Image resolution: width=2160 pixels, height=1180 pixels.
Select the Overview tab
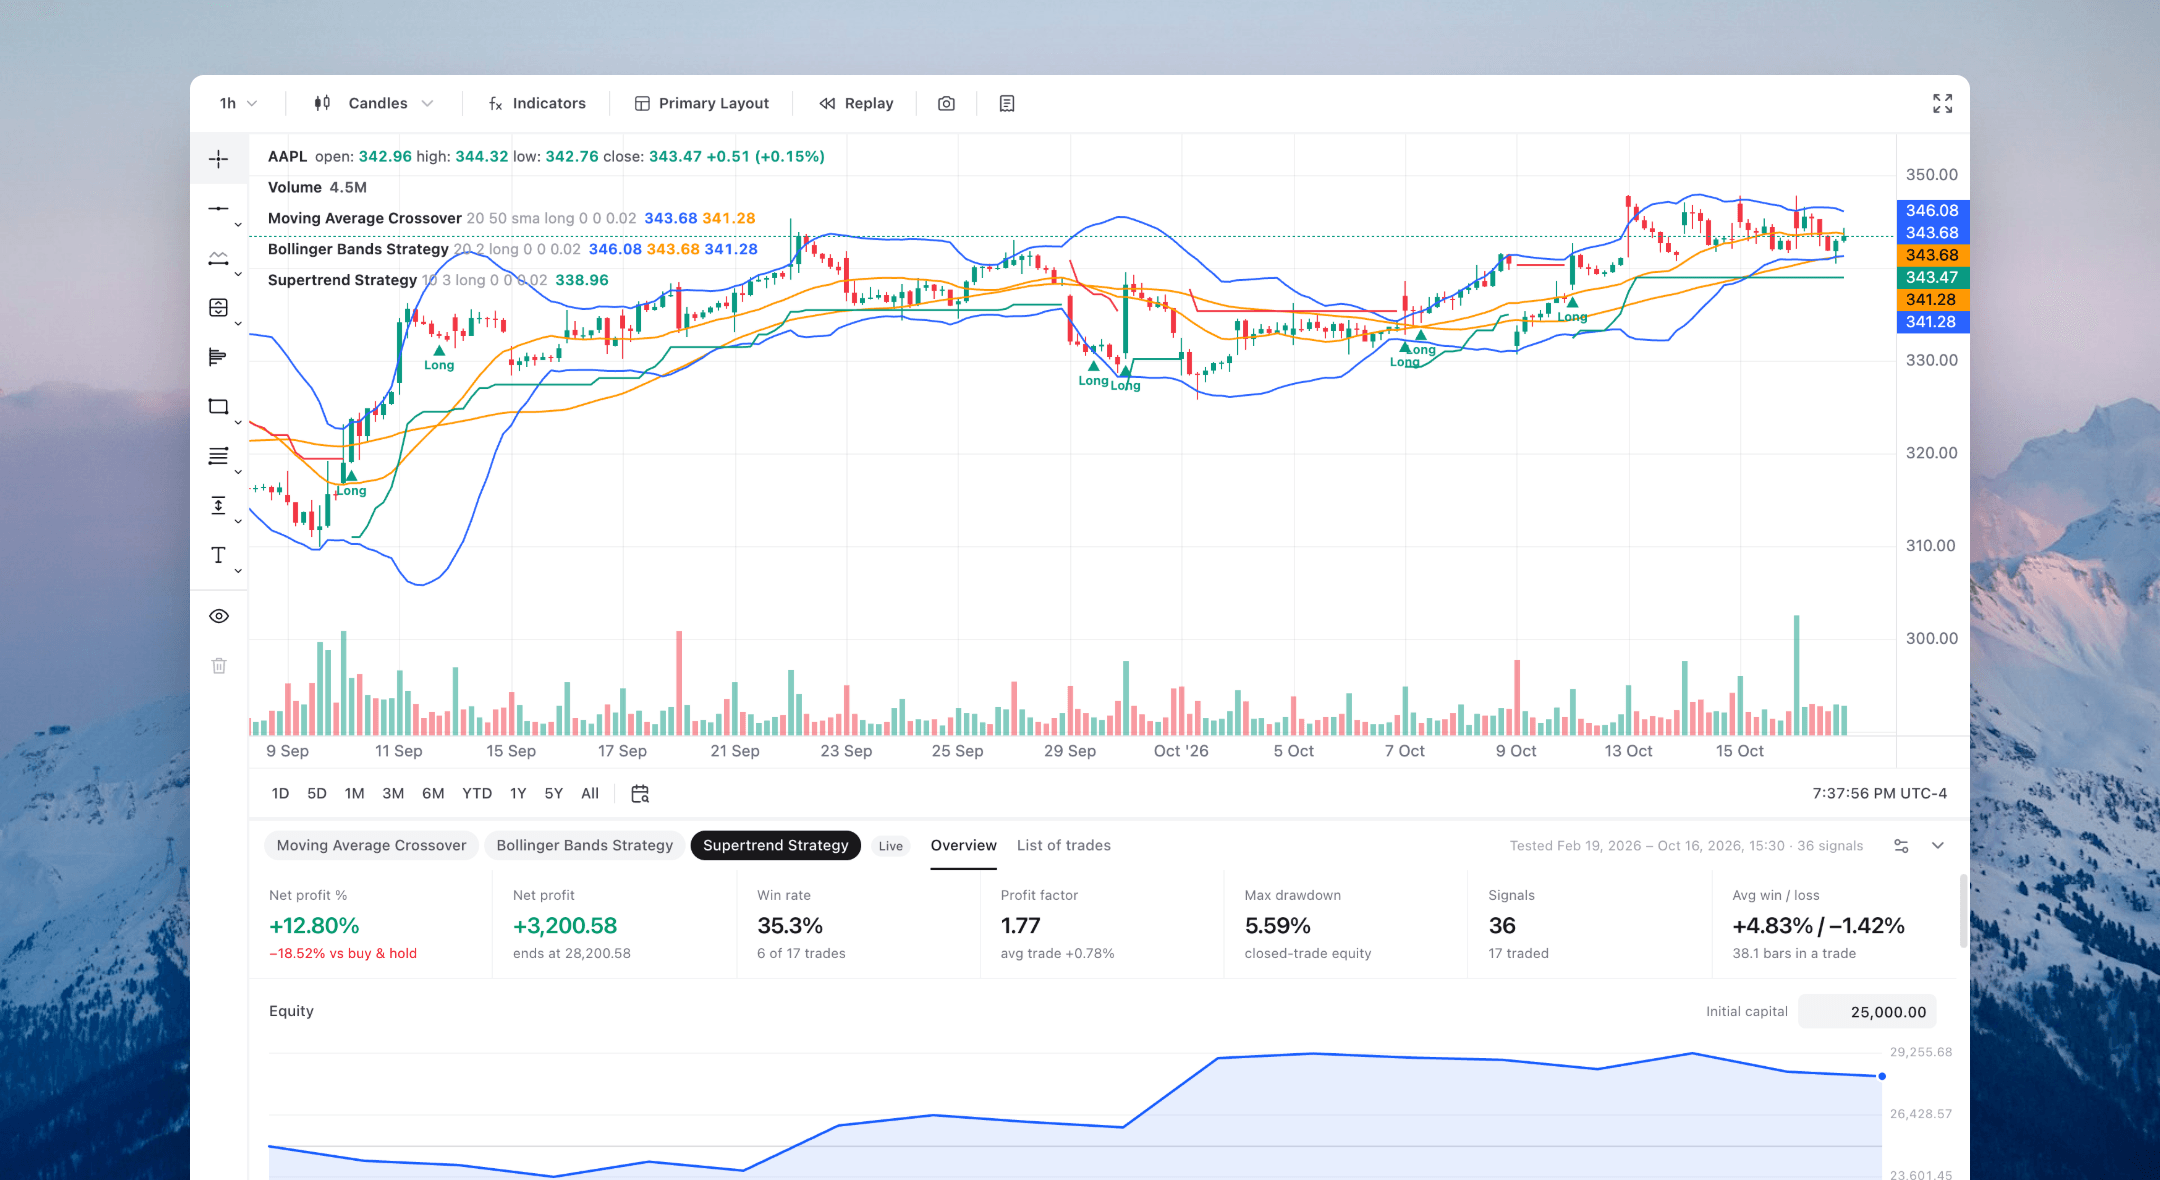(x=963, y=846)
